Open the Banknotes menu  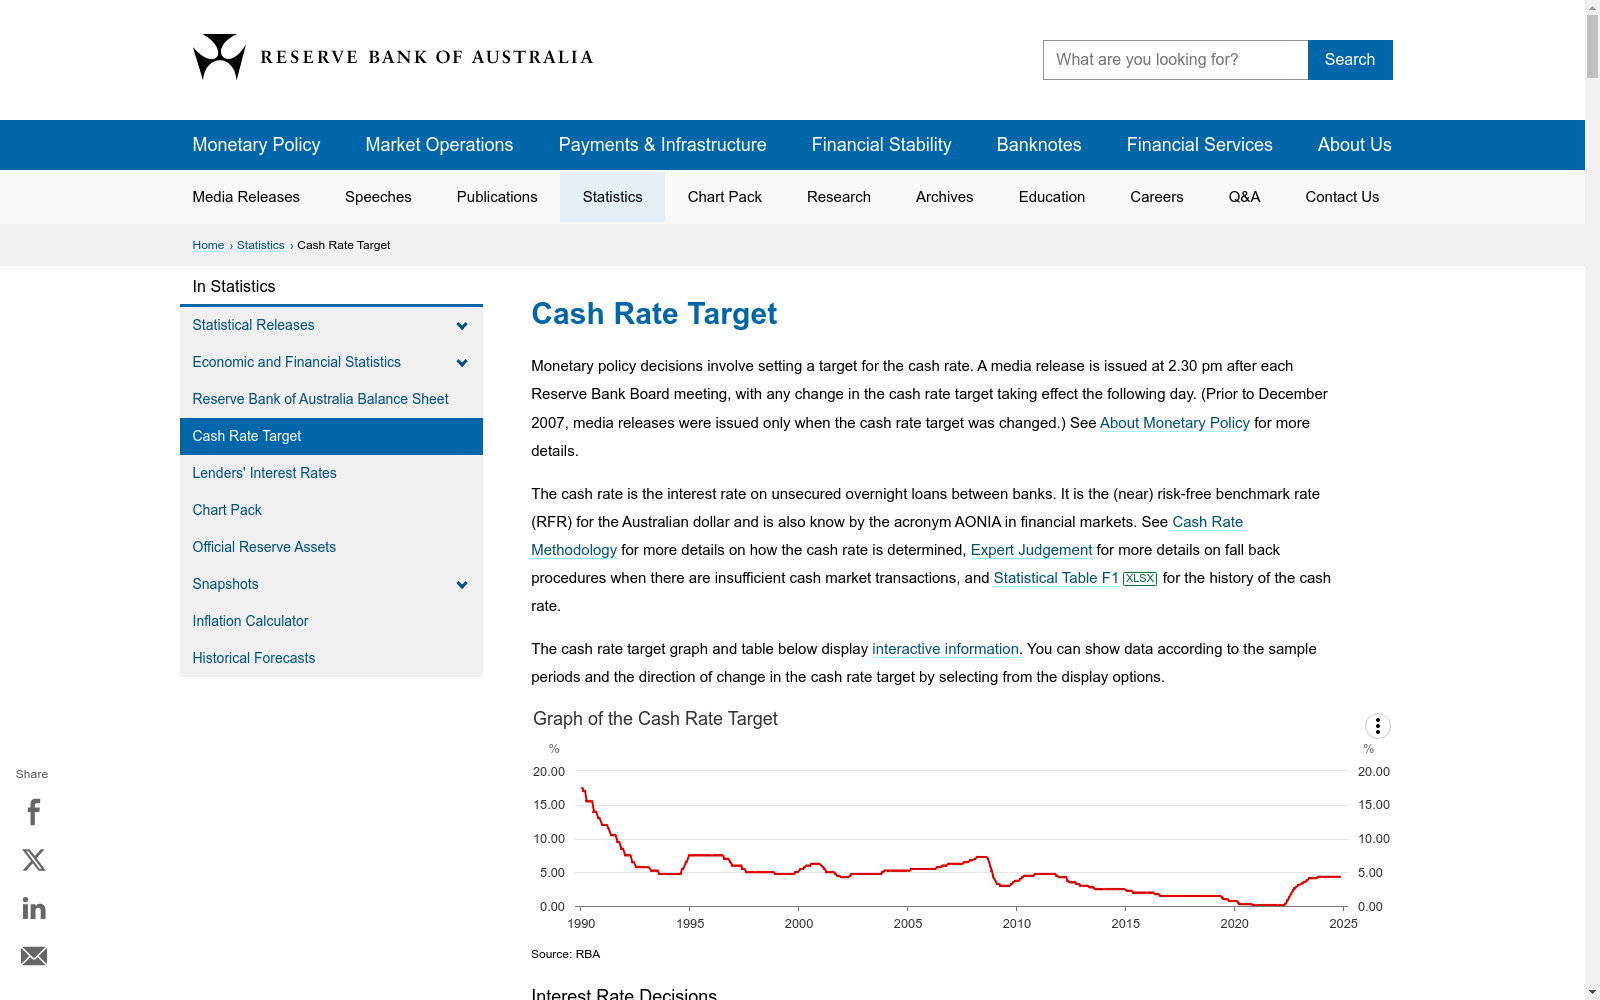1039,145
